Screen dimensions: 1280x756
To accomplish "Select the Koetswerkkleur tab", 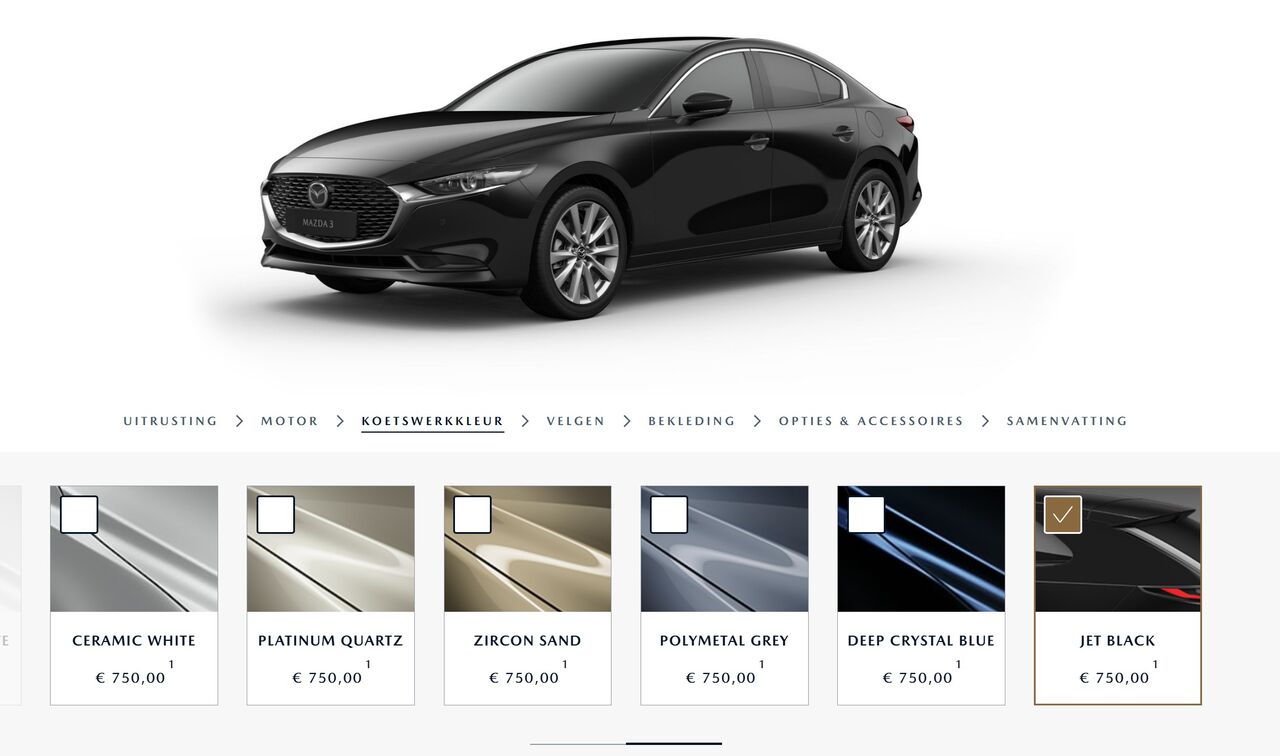I will [433, 421].
